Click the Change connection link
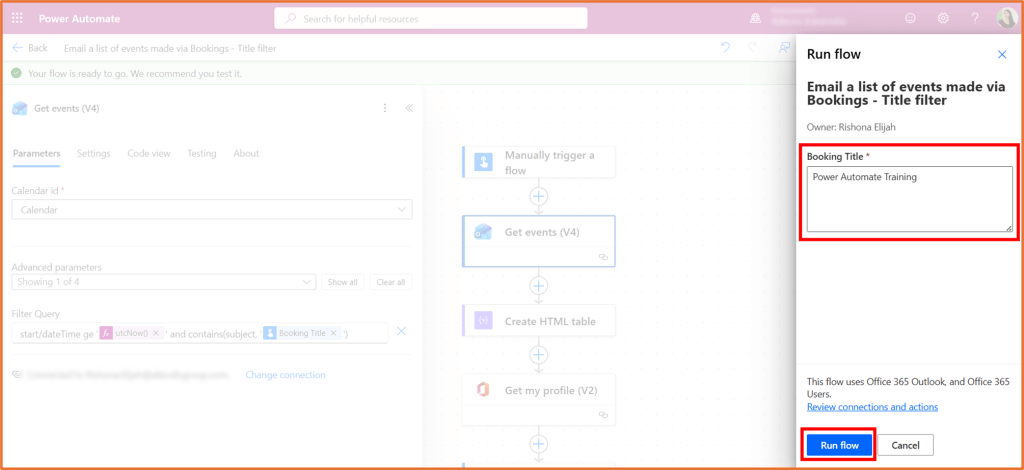 point(285,375)
